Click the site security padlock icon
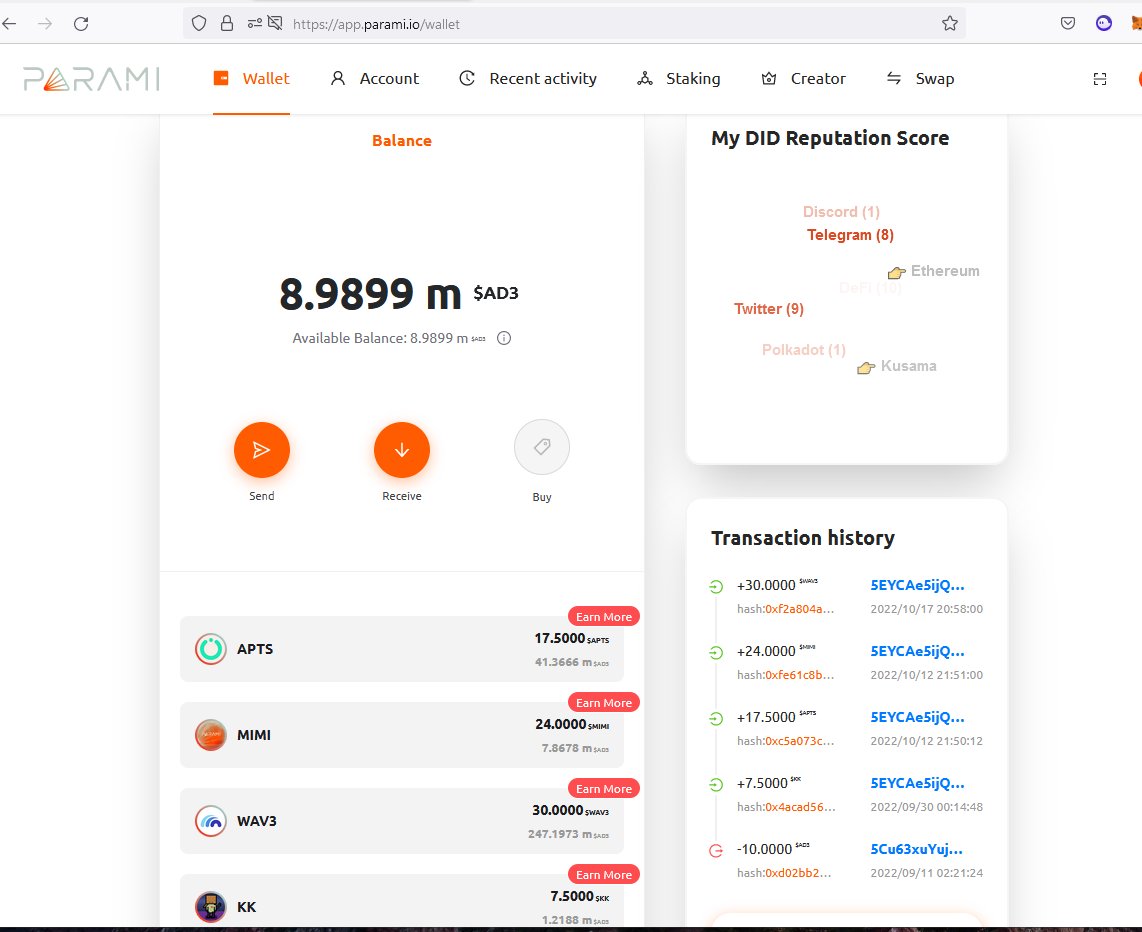1142x932 pixels. pyautogui.click(x=227, y=23)
